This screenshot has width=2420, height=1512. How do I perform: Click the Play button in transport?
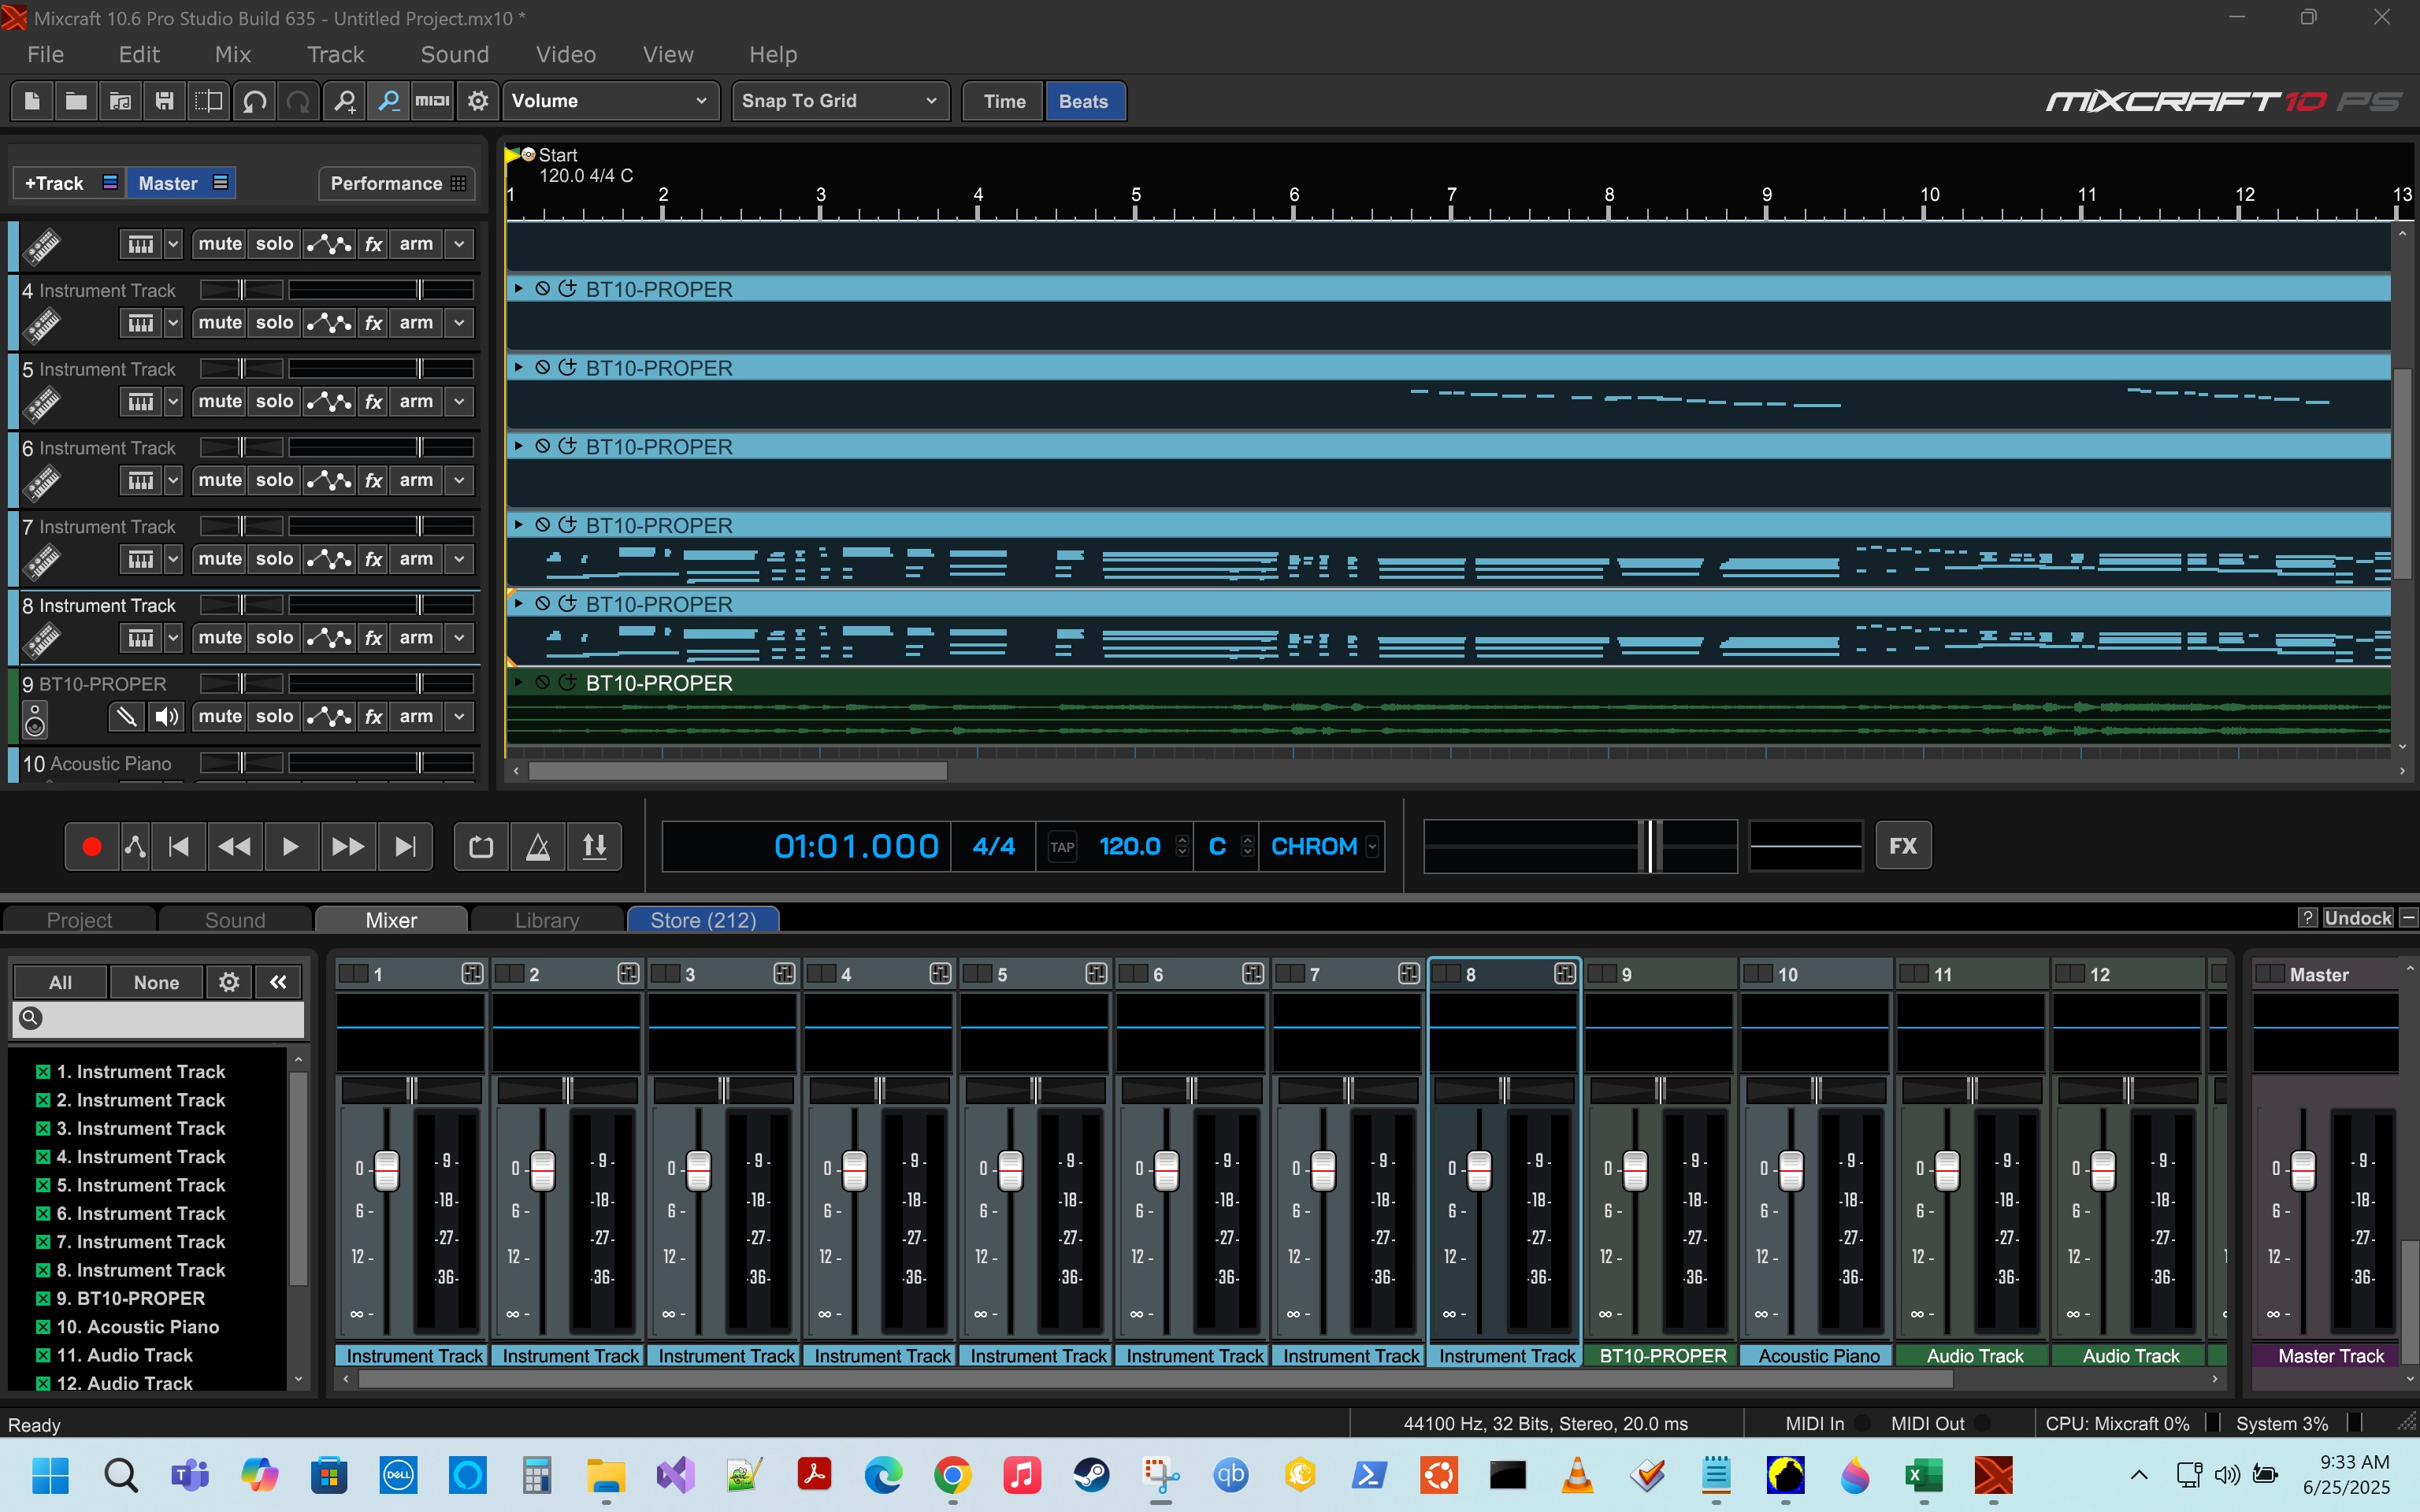tap(290, 847)
